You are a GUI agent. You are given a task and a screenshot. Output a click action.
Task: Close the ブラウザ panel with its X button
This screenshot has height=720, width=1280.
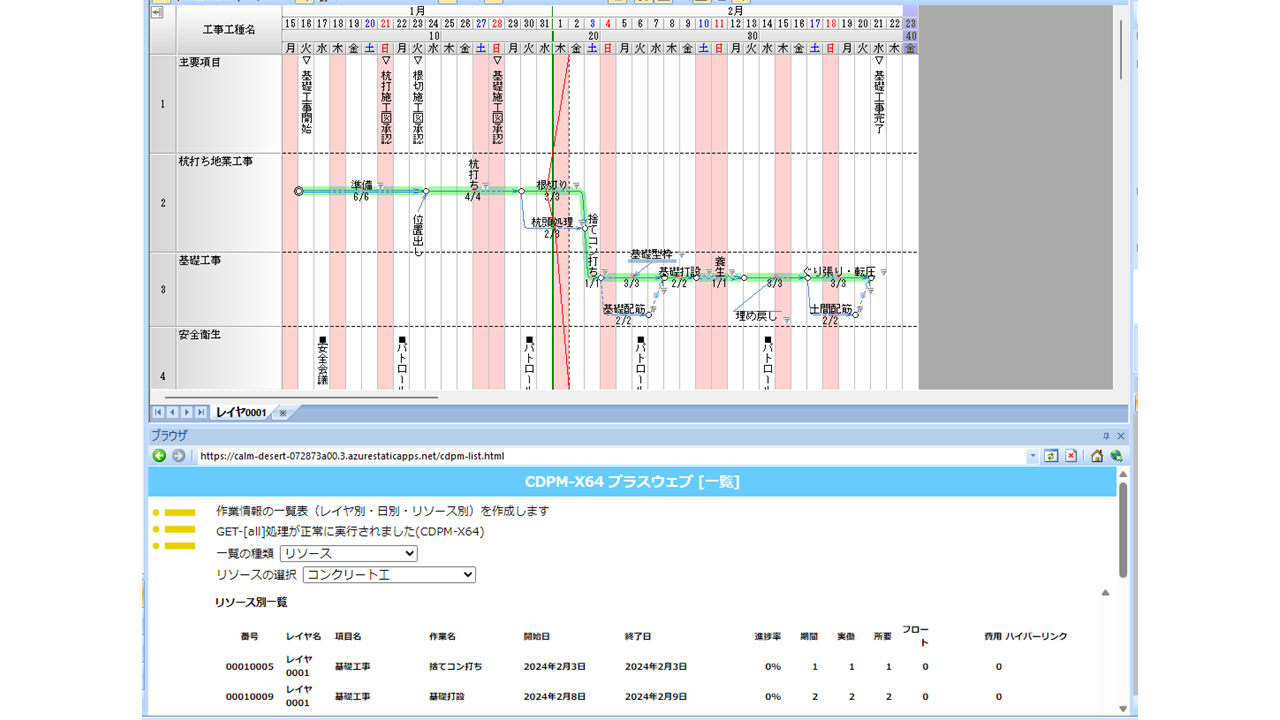coord(1120,436)
